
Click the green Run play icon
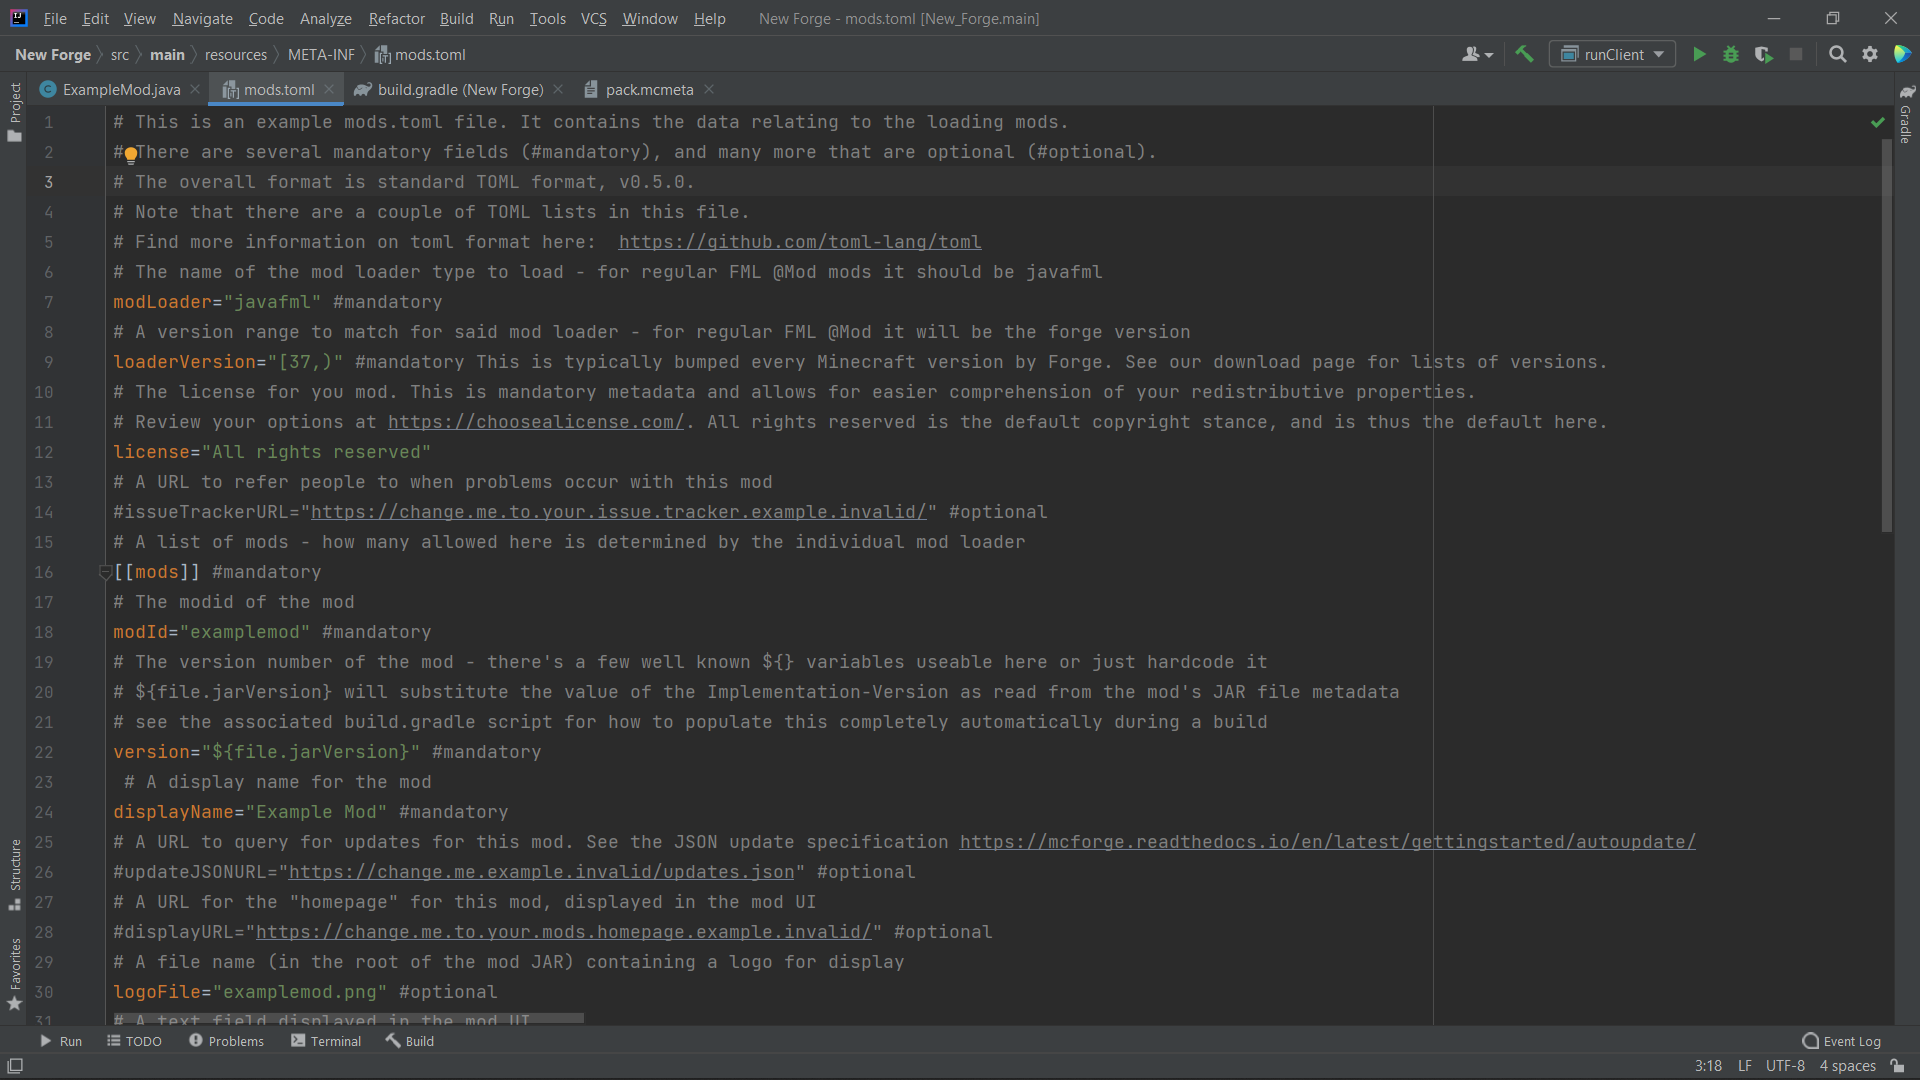[1698, 55]
